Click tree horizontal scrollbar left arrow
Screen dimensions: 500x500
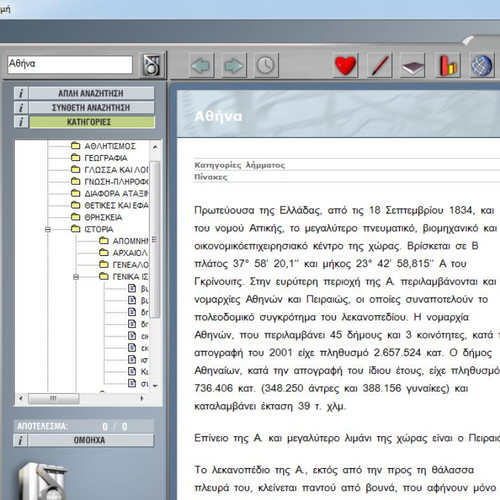click(x=21, y=398)
